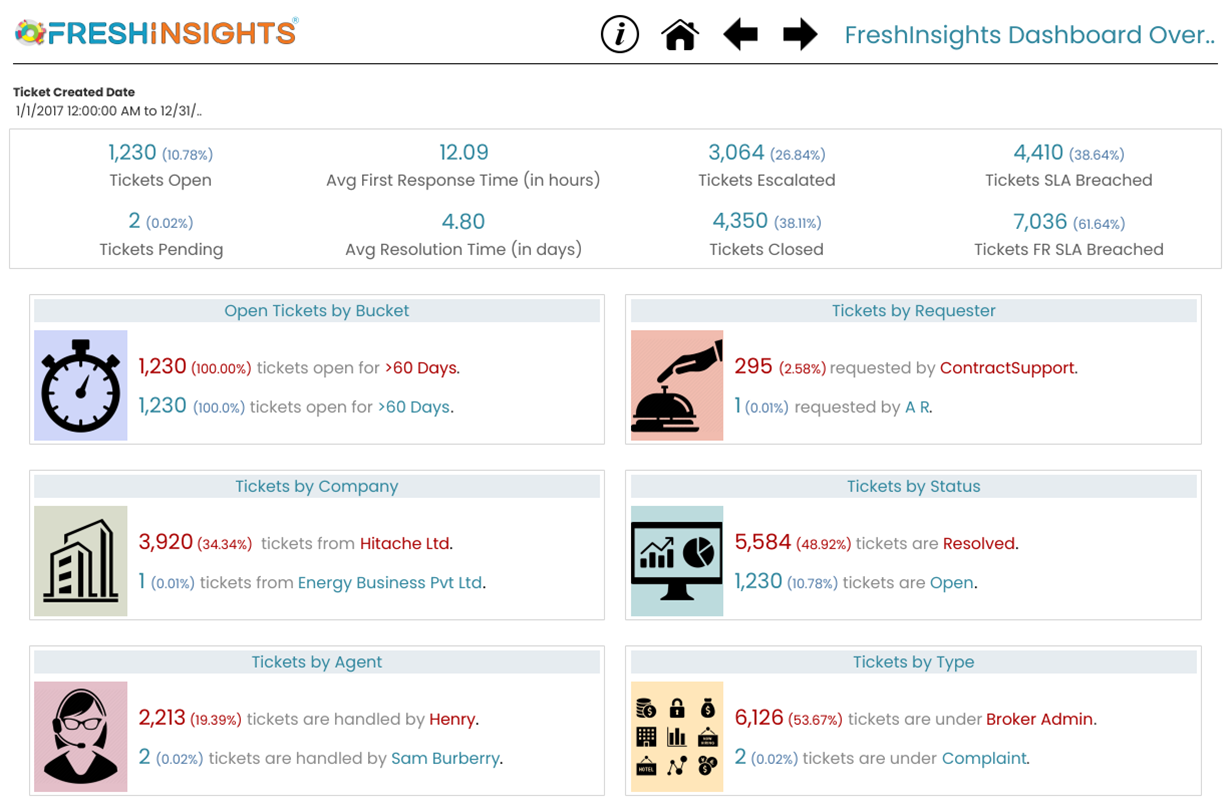Click the Tickets by Type icon grid
Image resolution: width=1231 pixels, height=805 pixels.
point(677,737)
